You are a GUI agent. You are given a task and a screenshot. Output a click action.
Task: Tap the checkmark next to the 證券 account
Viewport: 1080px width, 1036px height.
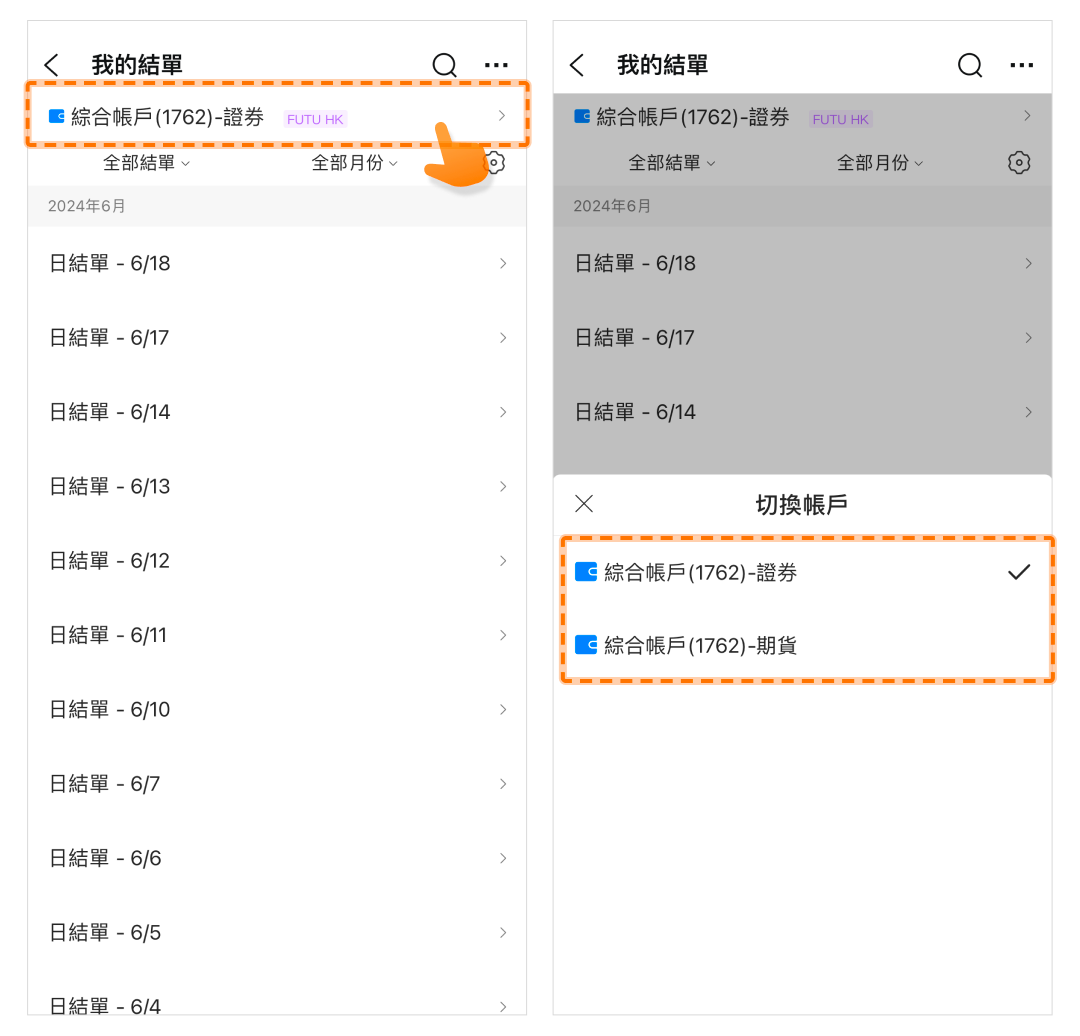pos(1018,573)
